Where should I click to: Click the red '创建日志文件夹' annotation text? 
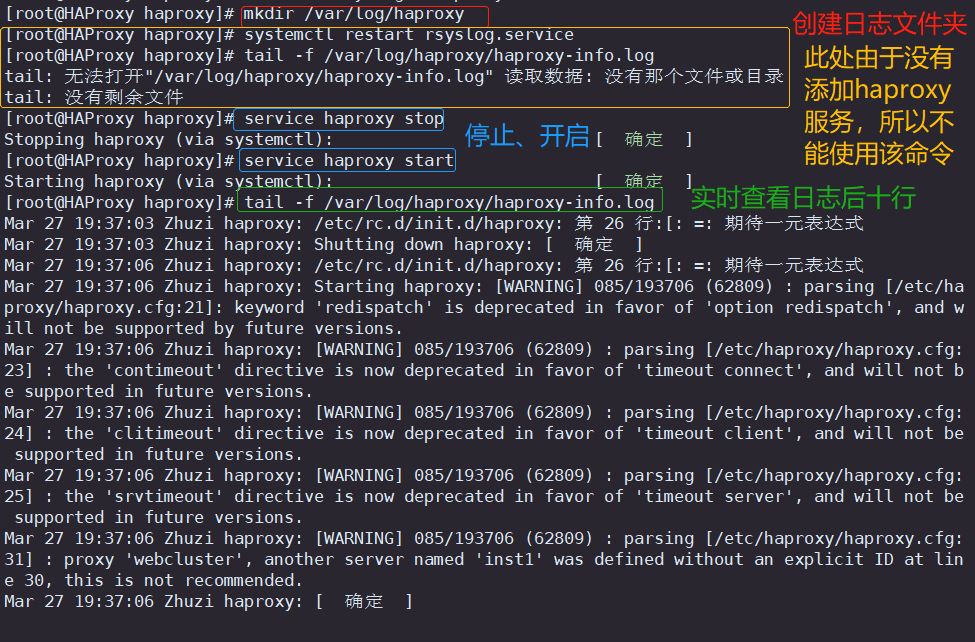(879, 24)
